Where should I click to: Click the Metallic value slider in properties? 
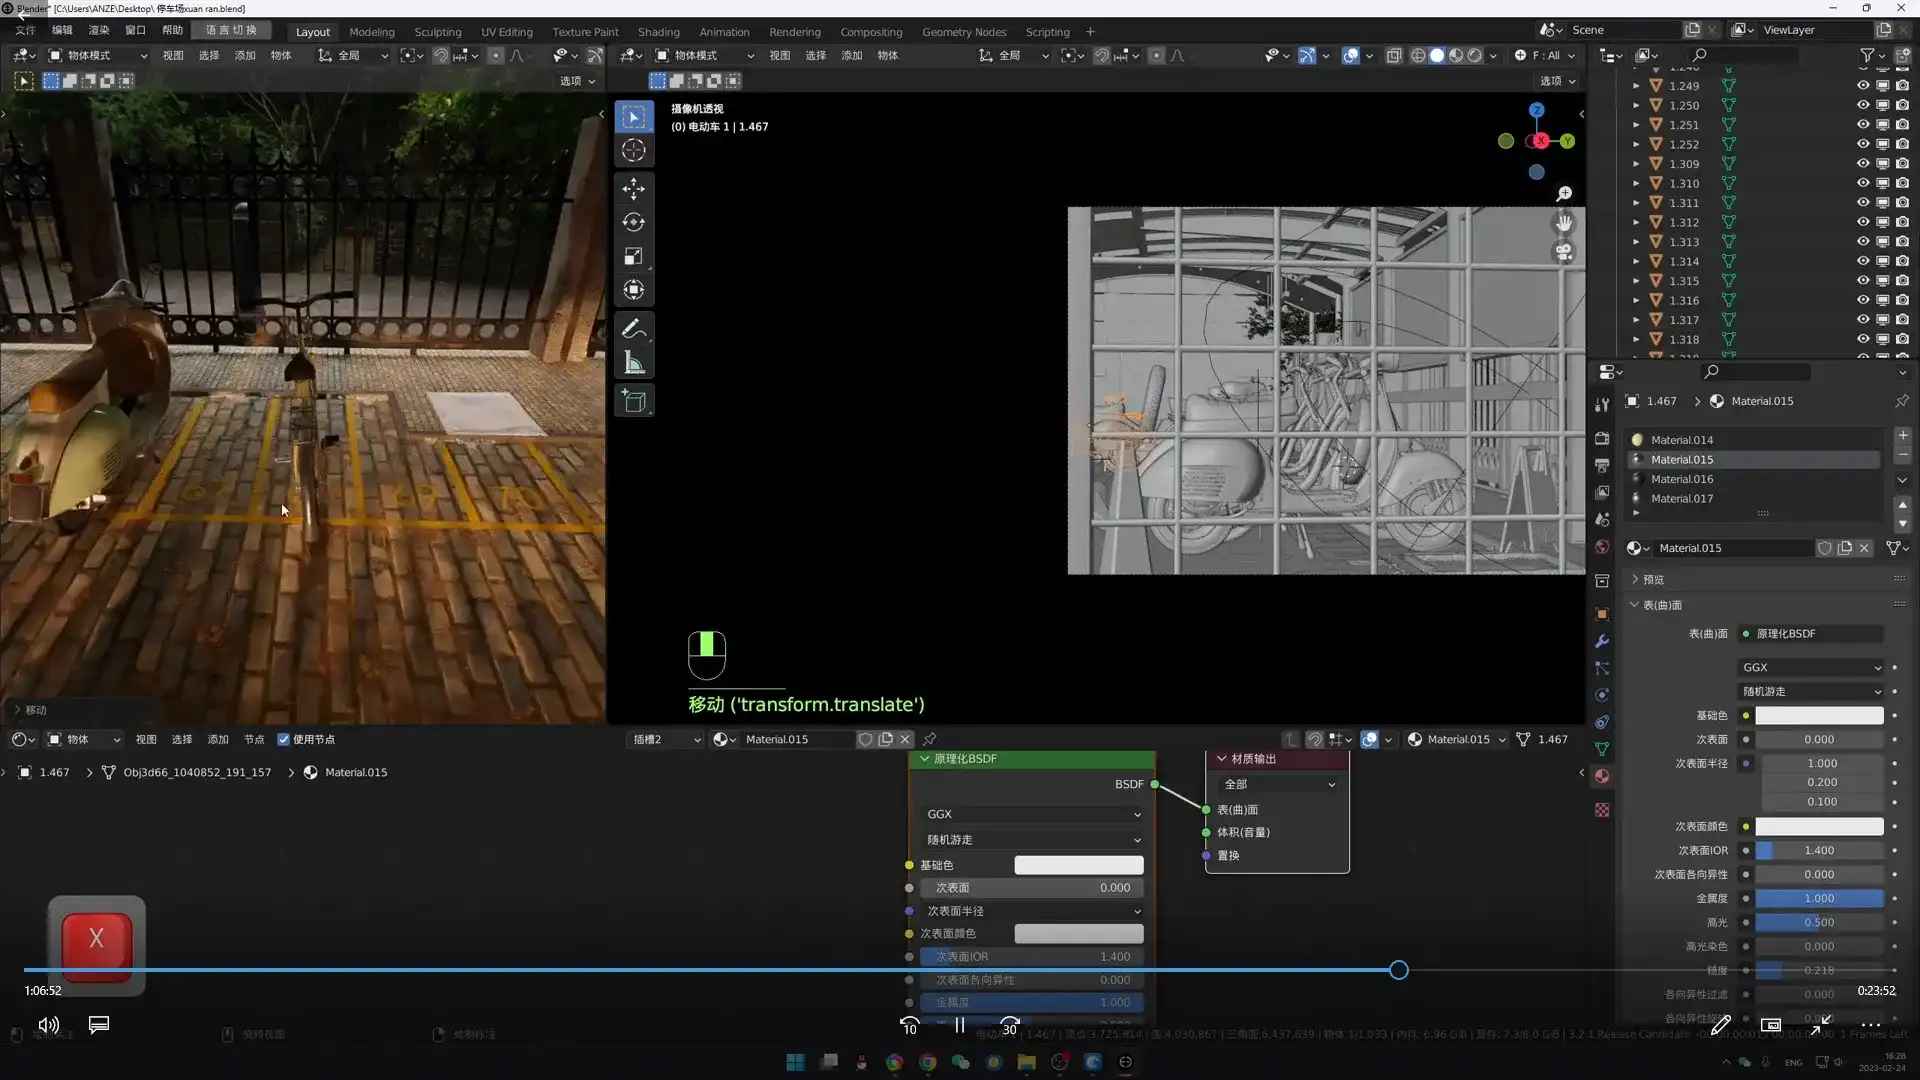click(x=1818, y=898)
